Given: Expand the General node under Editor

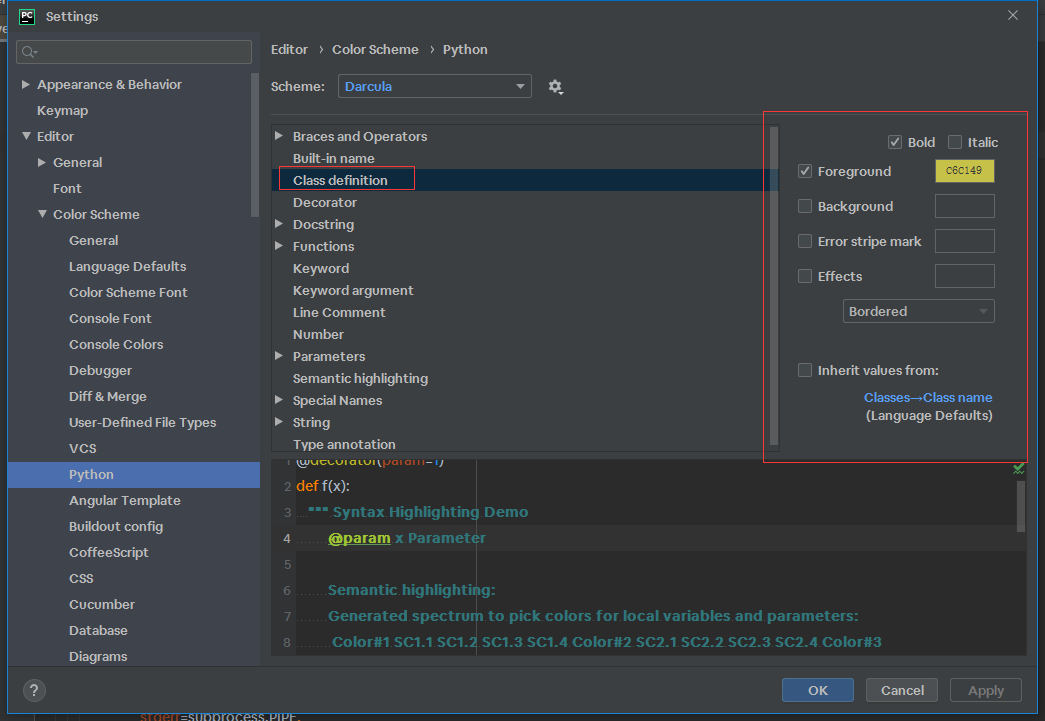Looking at the screenshot, I should coord(42,162).
